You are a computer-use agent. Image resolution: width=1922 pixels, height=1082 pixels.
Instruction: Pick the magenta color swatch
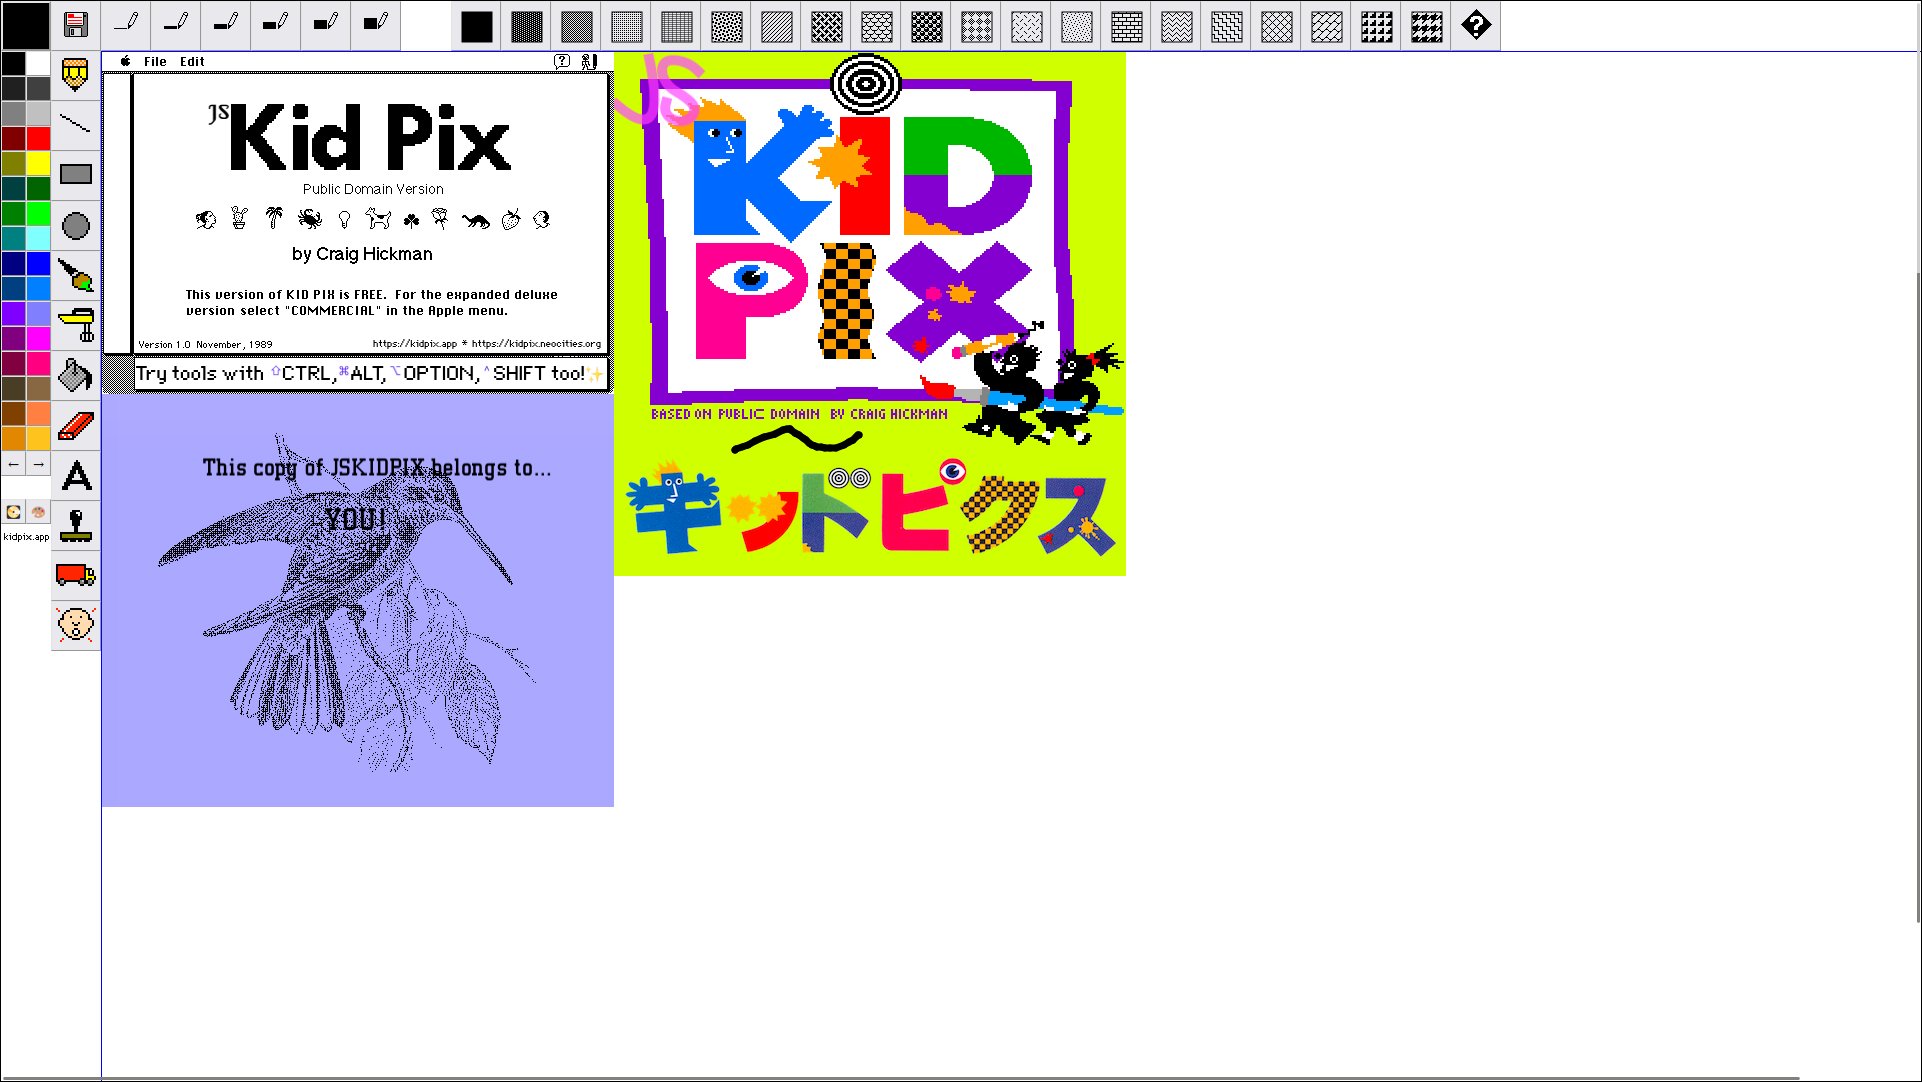point(38,338)
